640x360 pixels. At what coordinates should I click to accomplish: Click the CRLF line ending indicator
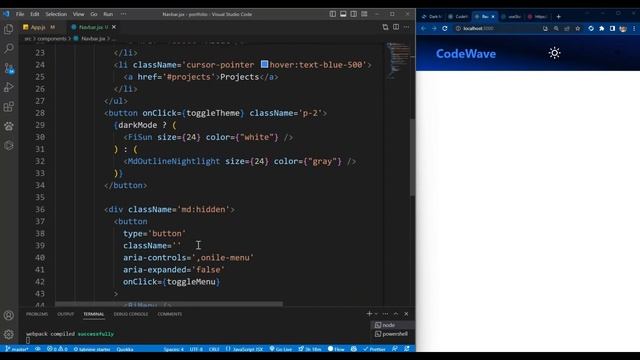click(214, 349)
